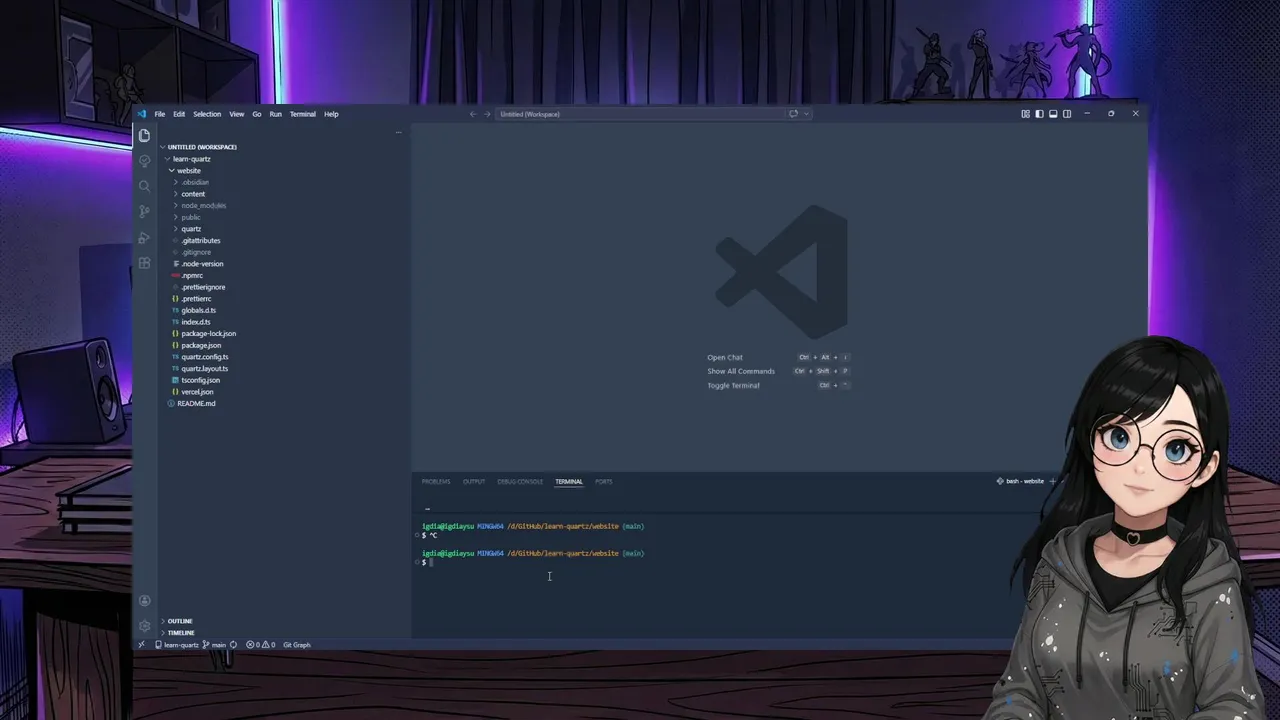
Task: Click the VS Code logo in title bar
Action: (142, 114)
